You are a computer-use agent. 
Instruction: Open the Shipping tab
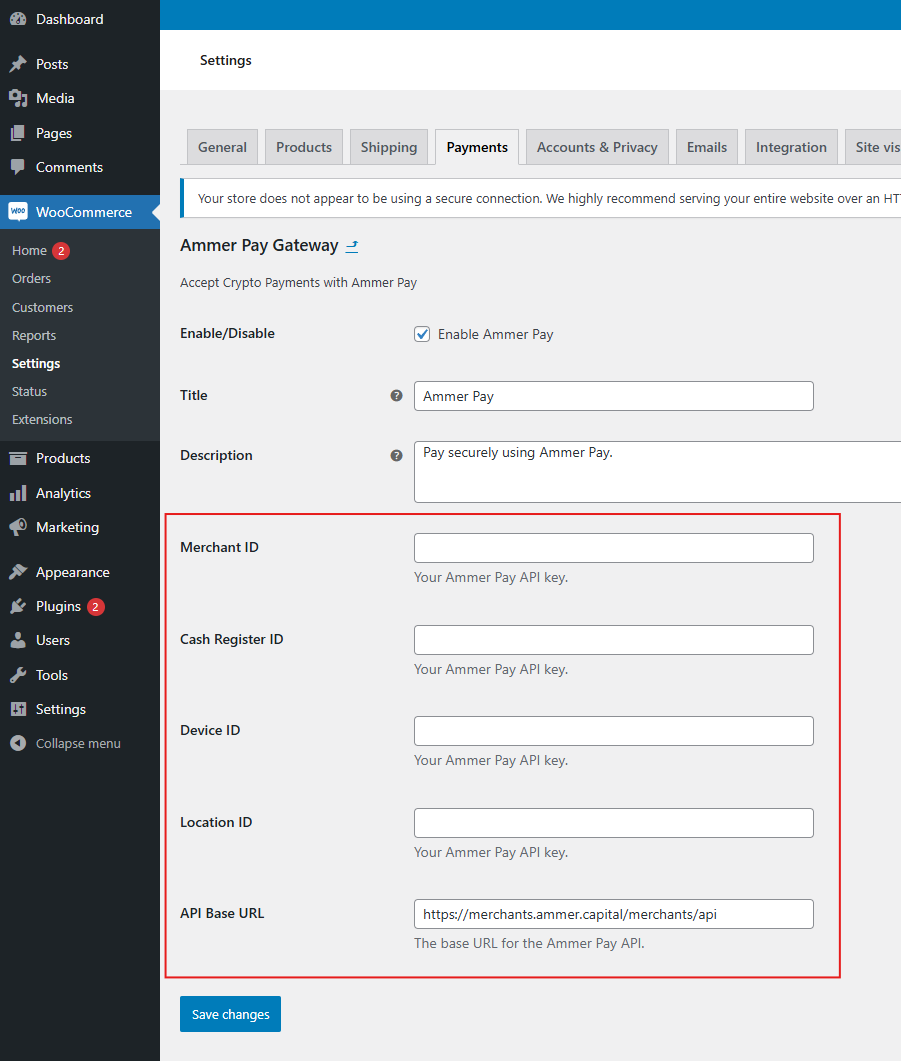[x=389, y=147]
